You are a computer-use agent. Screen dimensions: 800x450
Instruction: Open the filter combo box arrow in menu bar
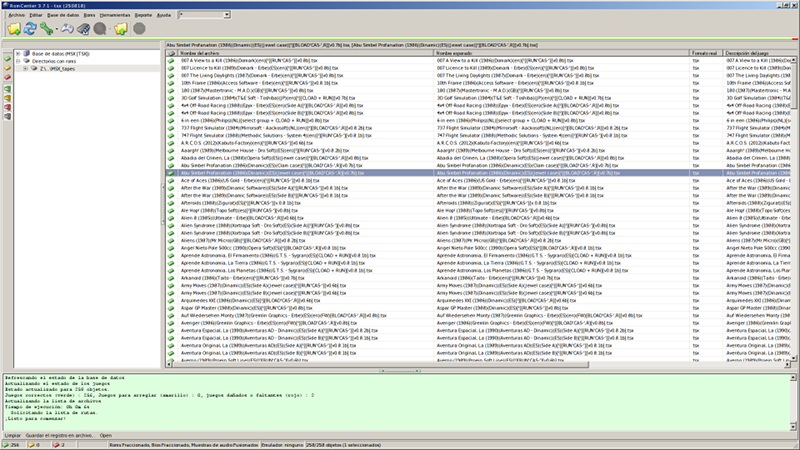click(x=227, y=15)
